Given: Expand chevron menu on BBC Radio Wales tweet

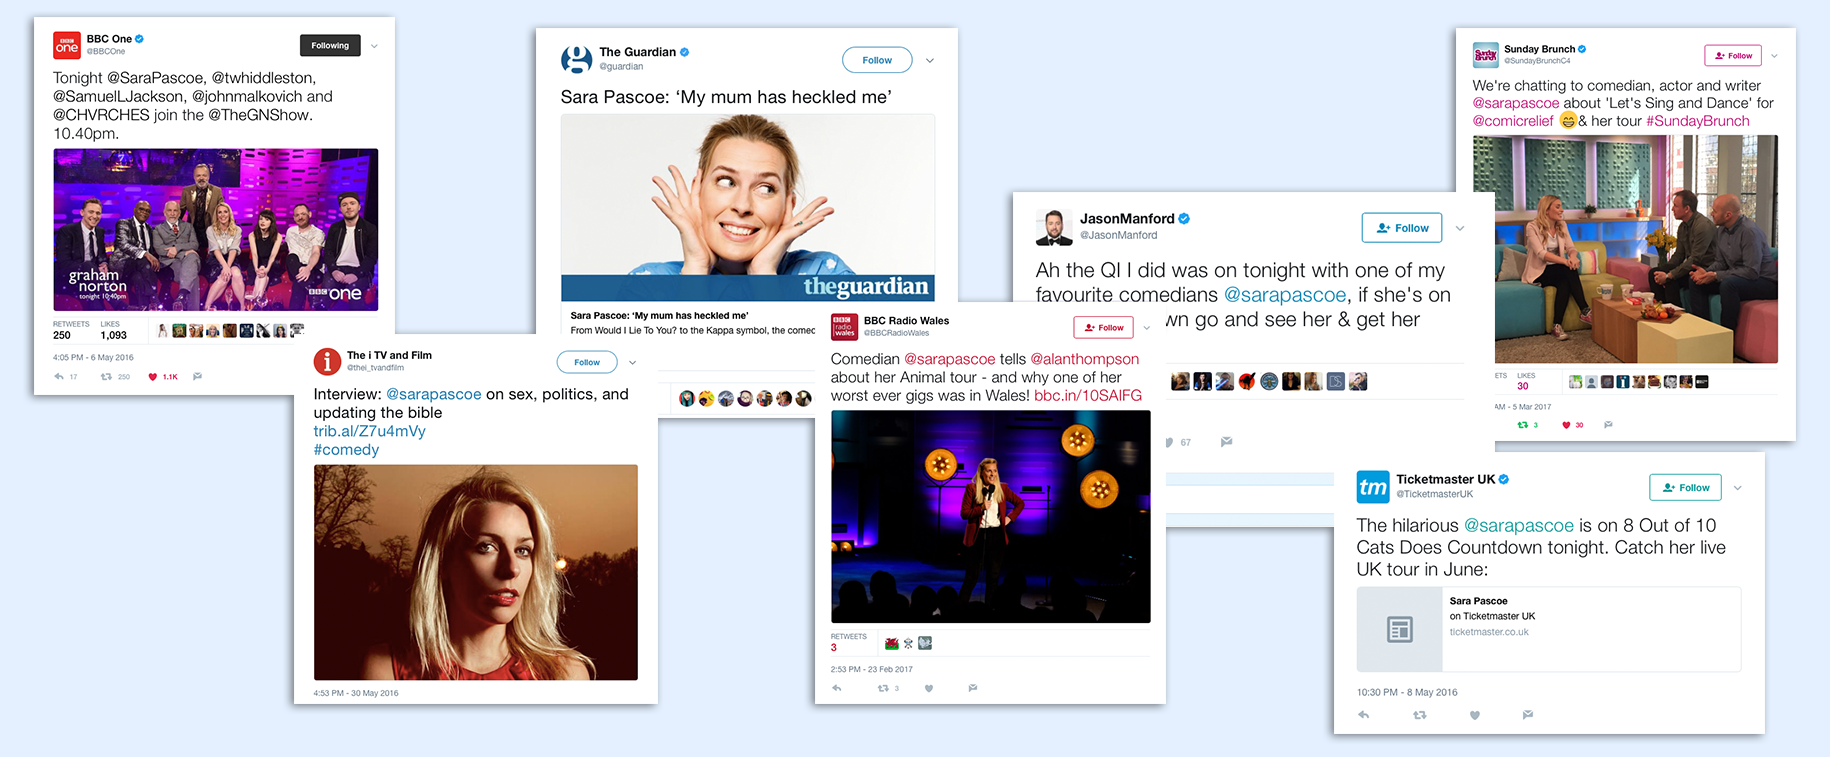Looking at the screenshot, I should 1147,328.
